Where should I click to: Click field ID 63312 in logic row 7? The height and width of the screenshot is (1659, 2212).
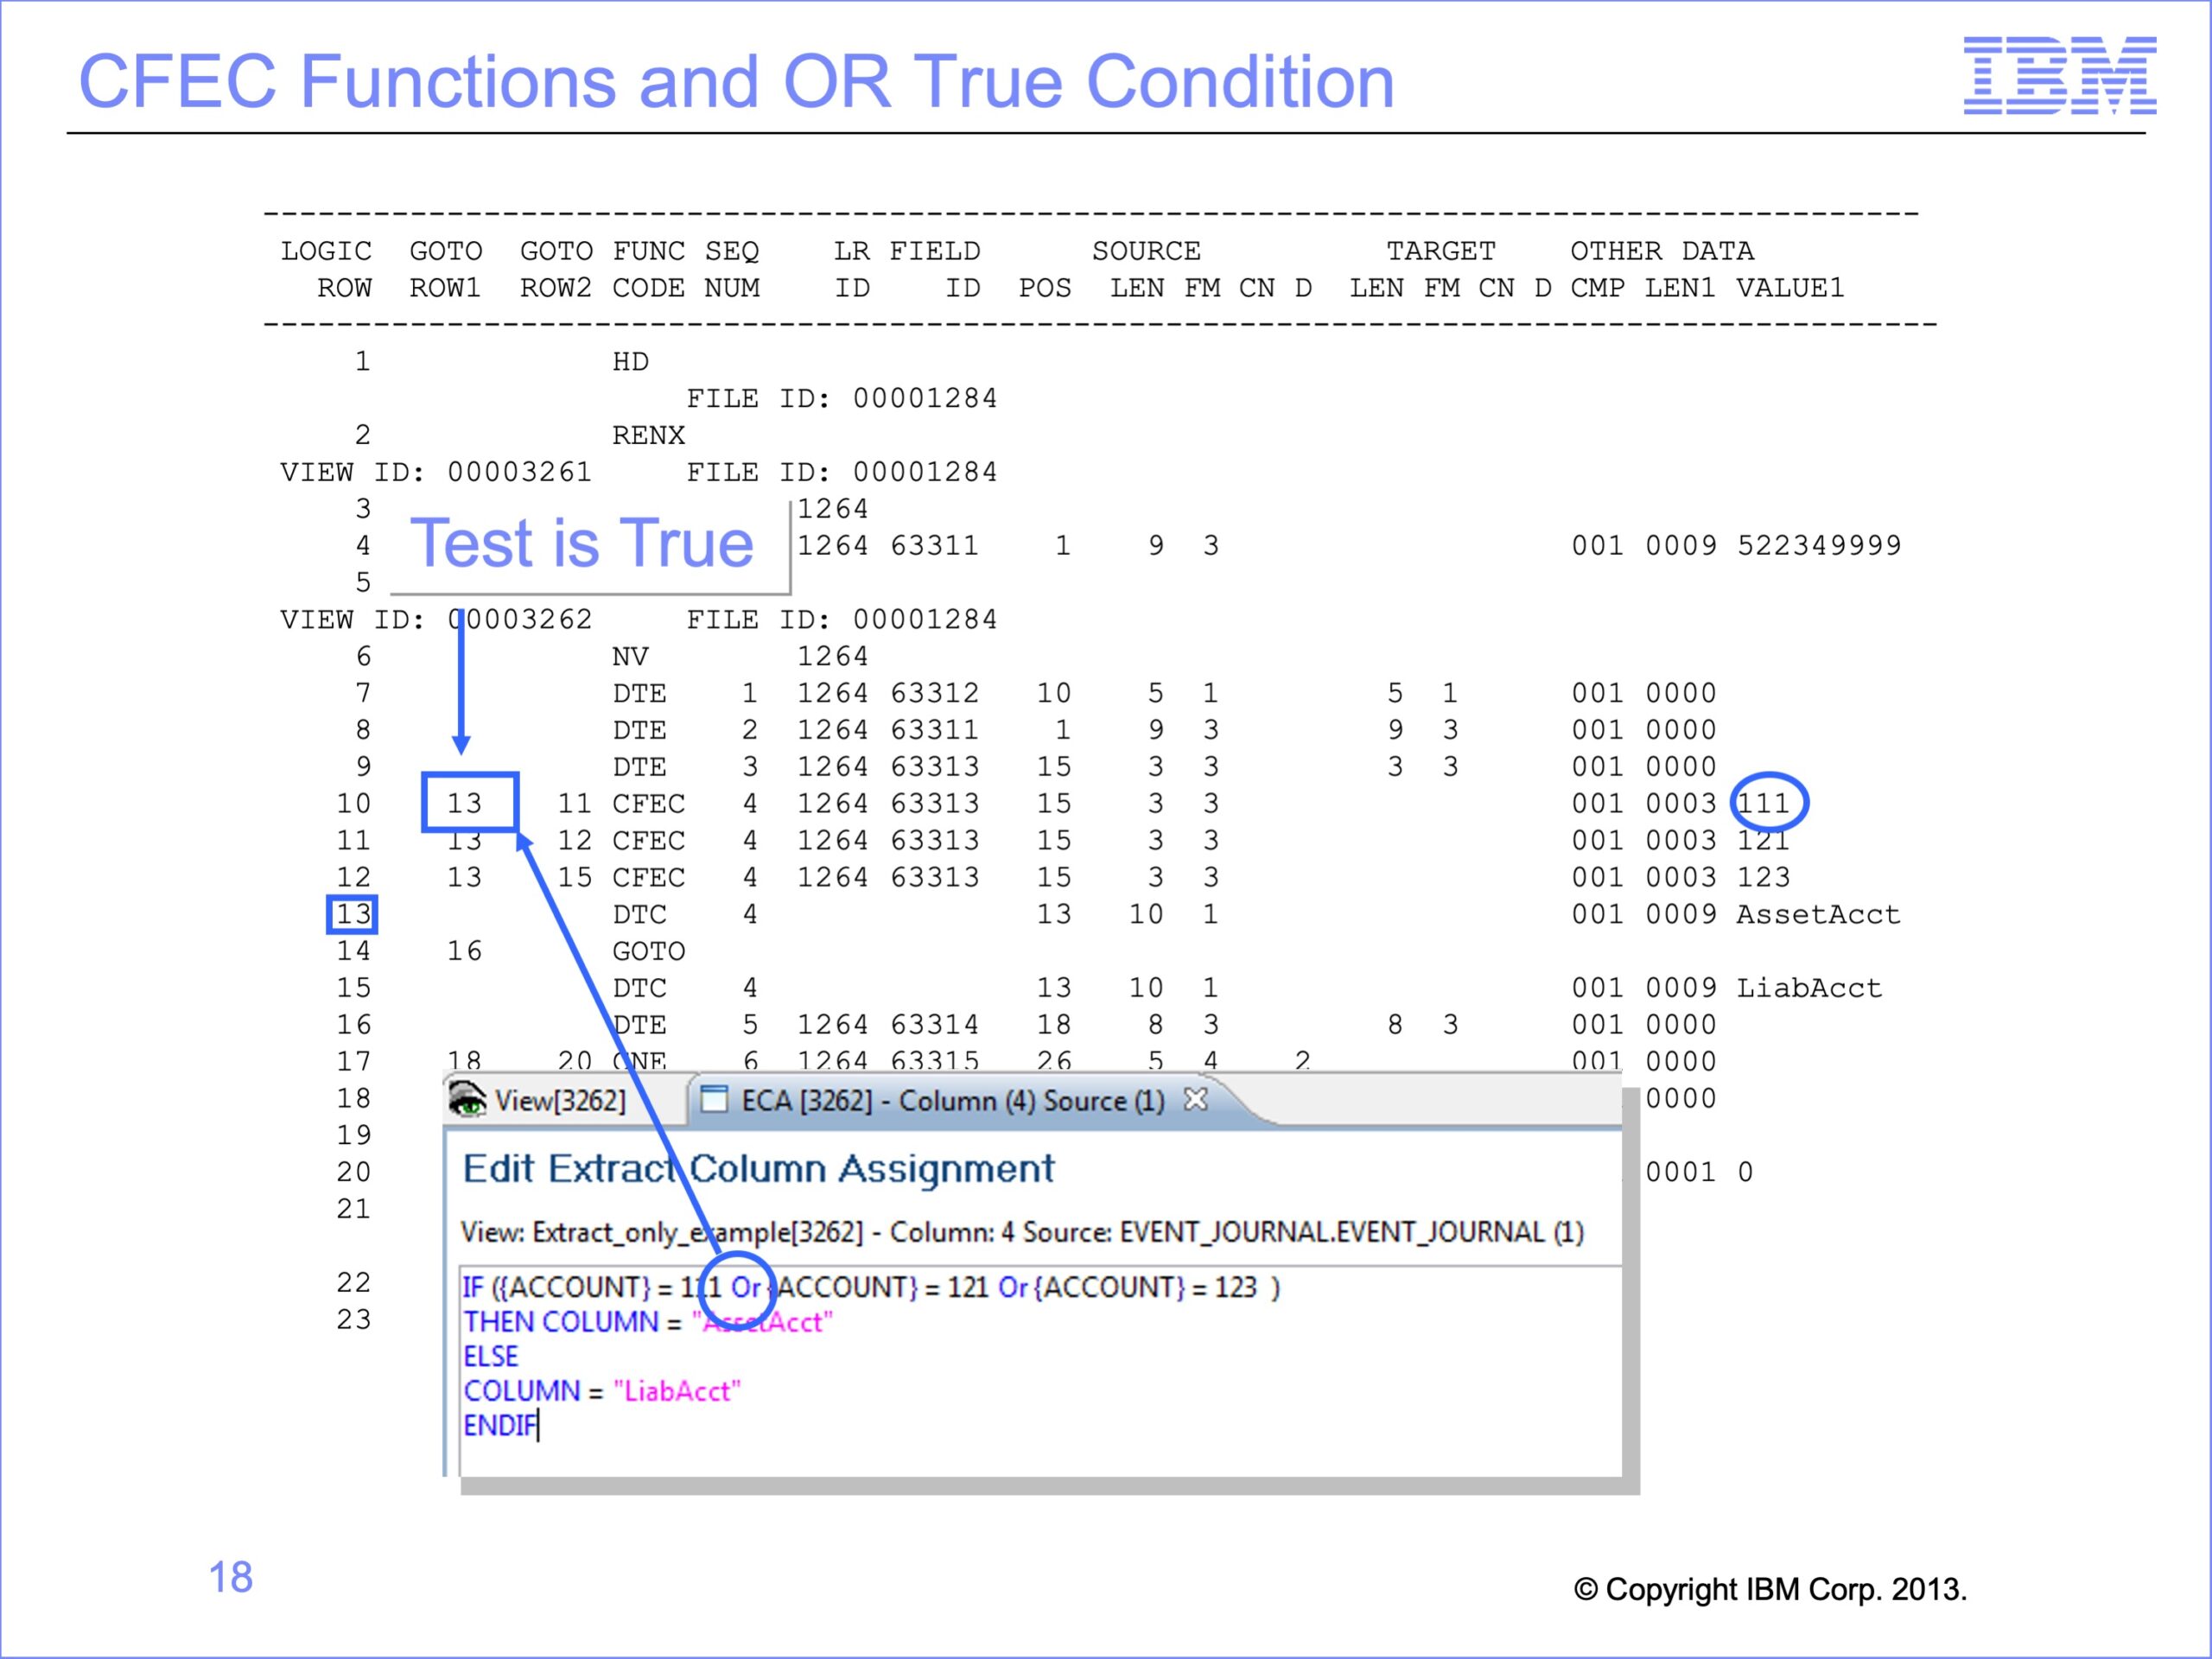[934, 693]
